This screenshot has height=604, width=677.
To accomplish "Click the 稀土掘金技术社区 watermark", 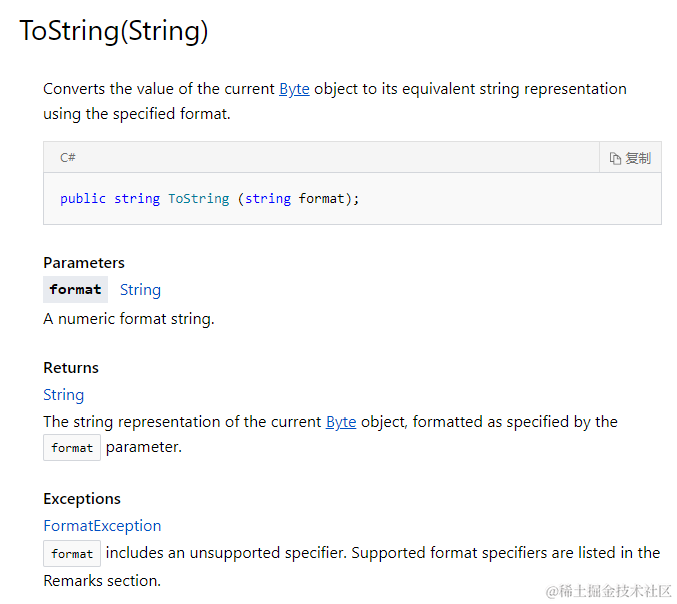I will (x=608, y=591).
